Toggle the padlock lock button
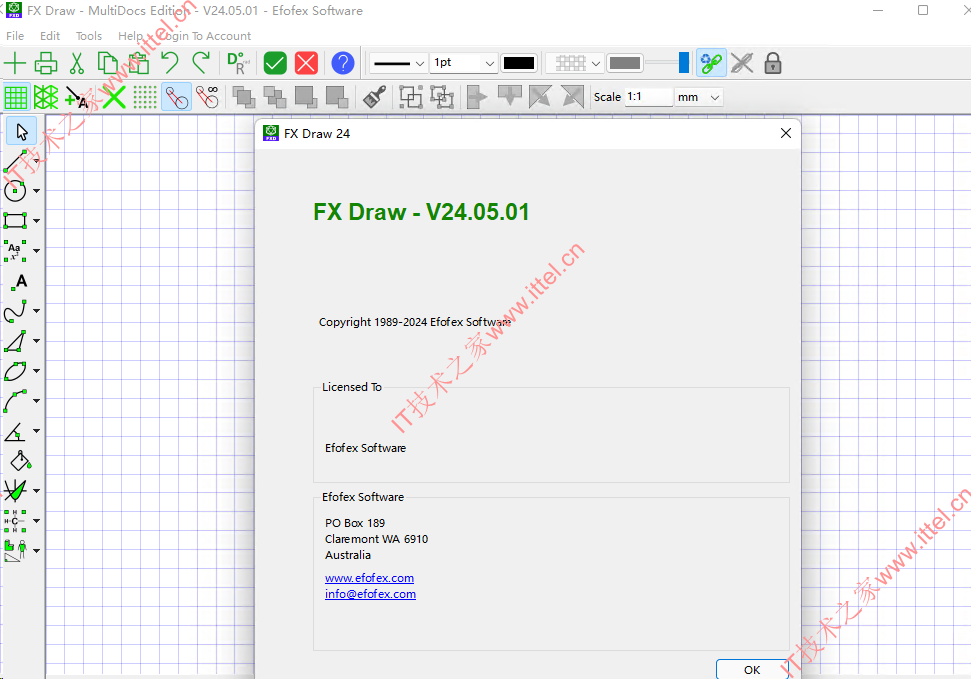971x679 pixels. tap(773, 63)
